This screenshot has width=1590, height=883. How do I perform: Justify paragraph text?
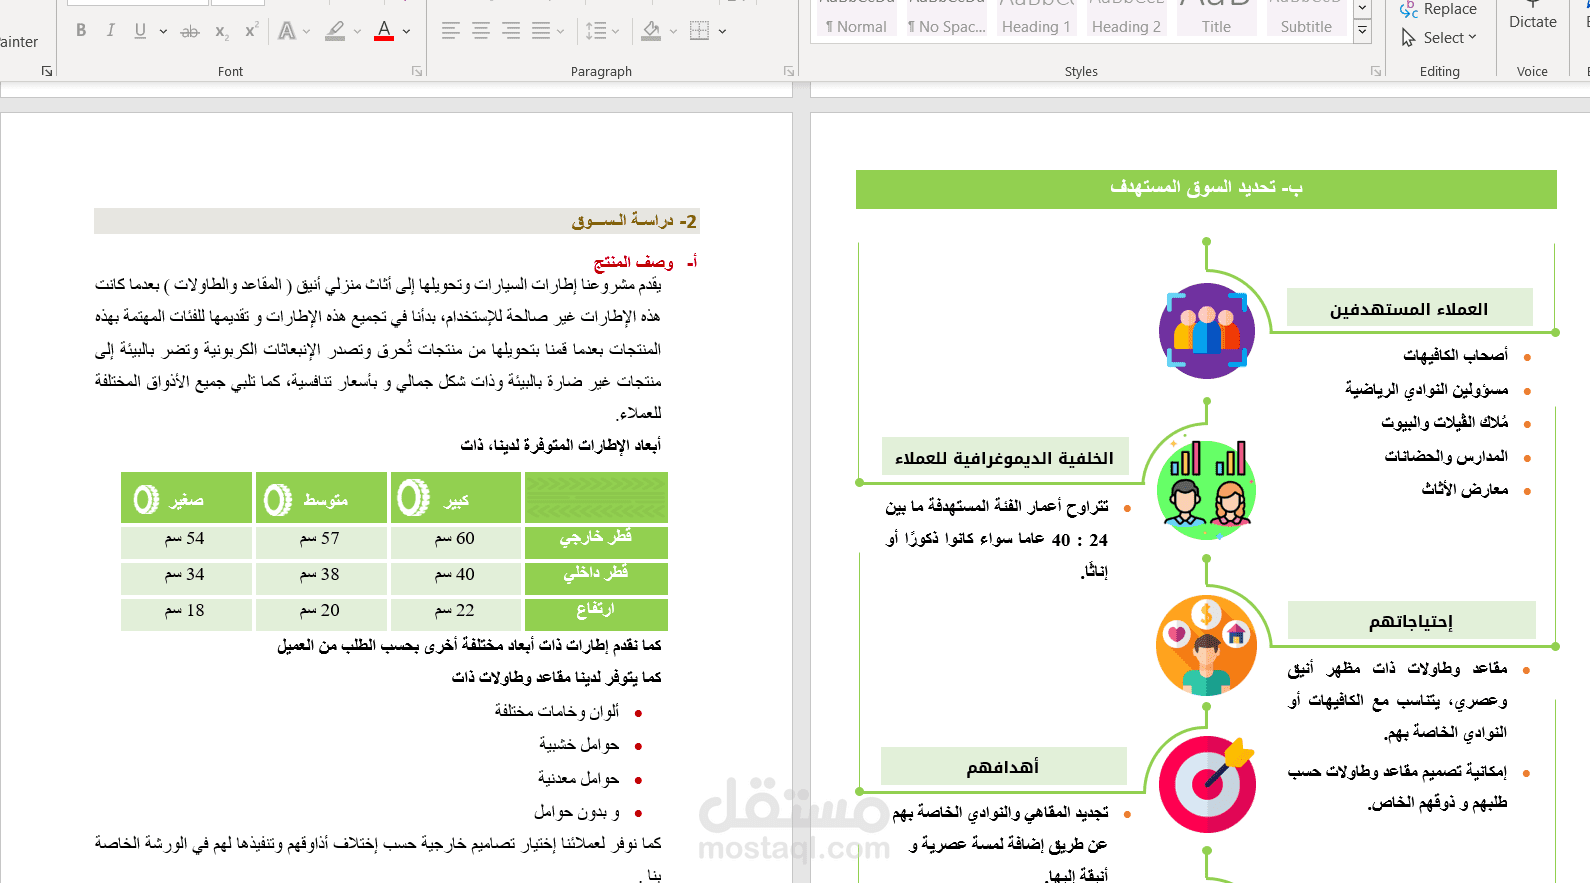pyautogui.click(x=541, y=31)
